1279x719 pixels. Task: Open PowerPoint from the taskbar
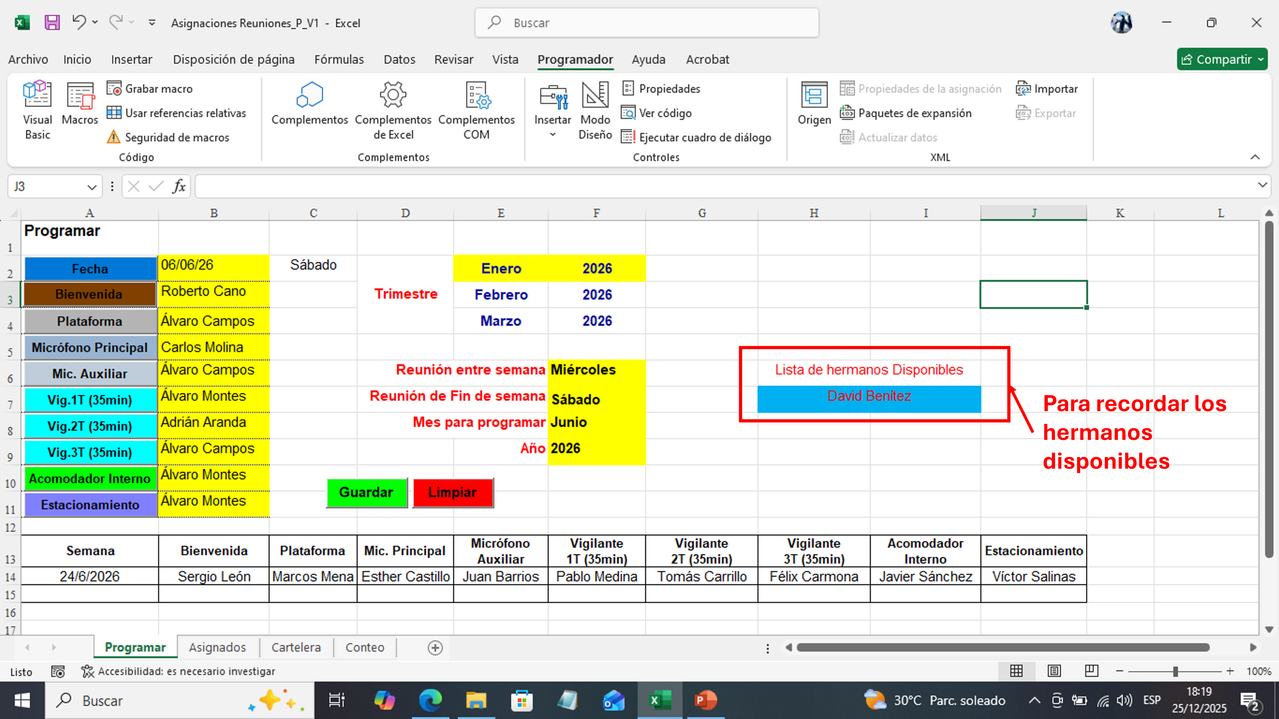click(706, 700)
